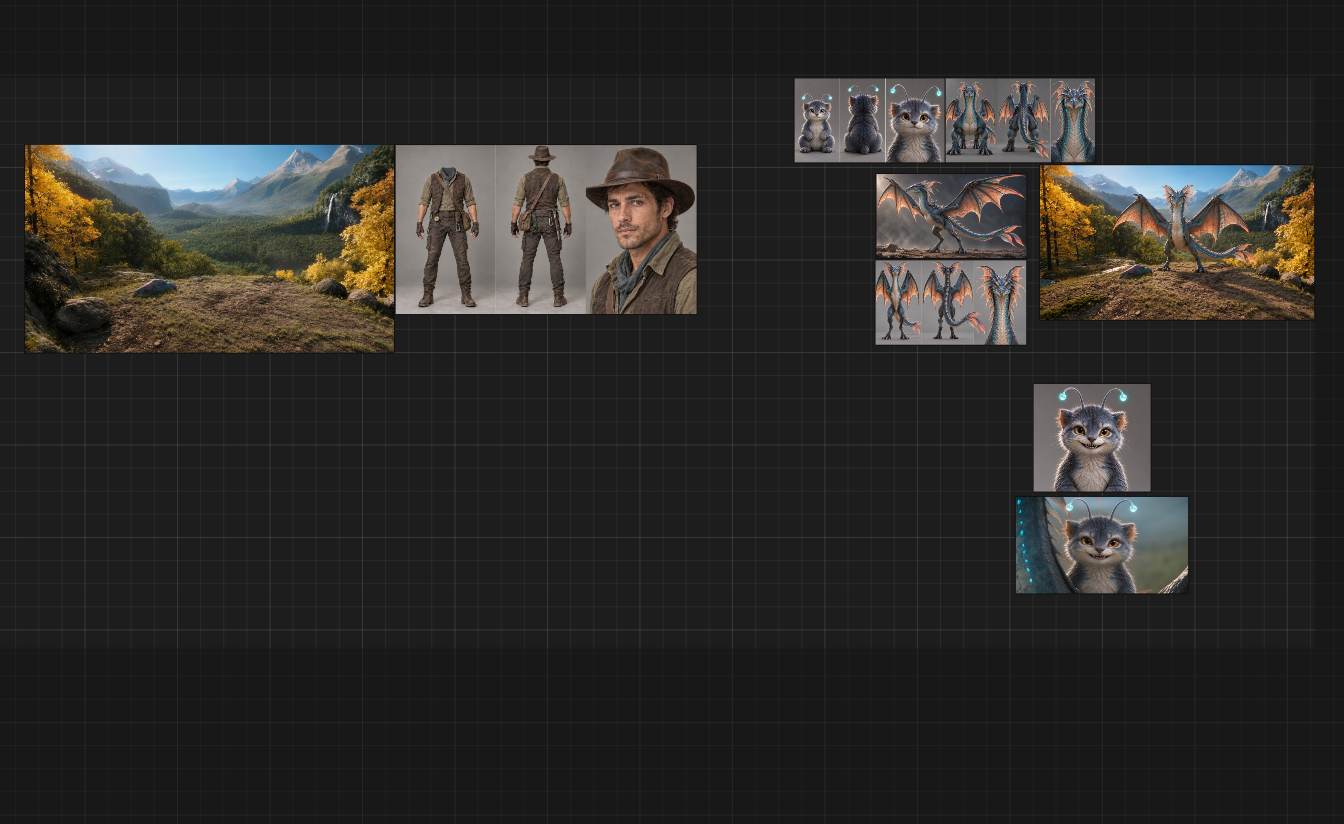The height and width of the screenshot is (824, 1344).
Task: Select the explorer character sheet with hat
Action: (546, 230)
